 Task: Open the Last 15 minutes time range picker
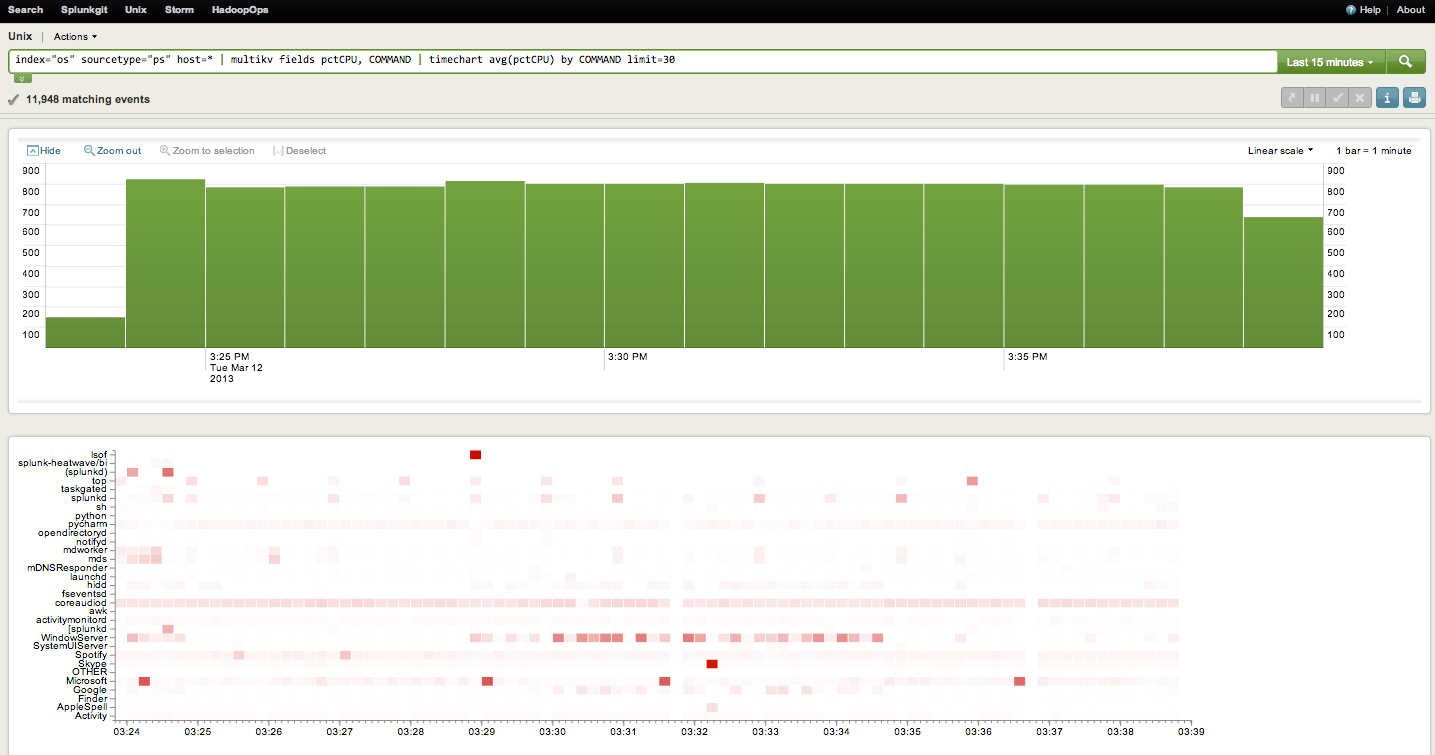(1330, 61)
